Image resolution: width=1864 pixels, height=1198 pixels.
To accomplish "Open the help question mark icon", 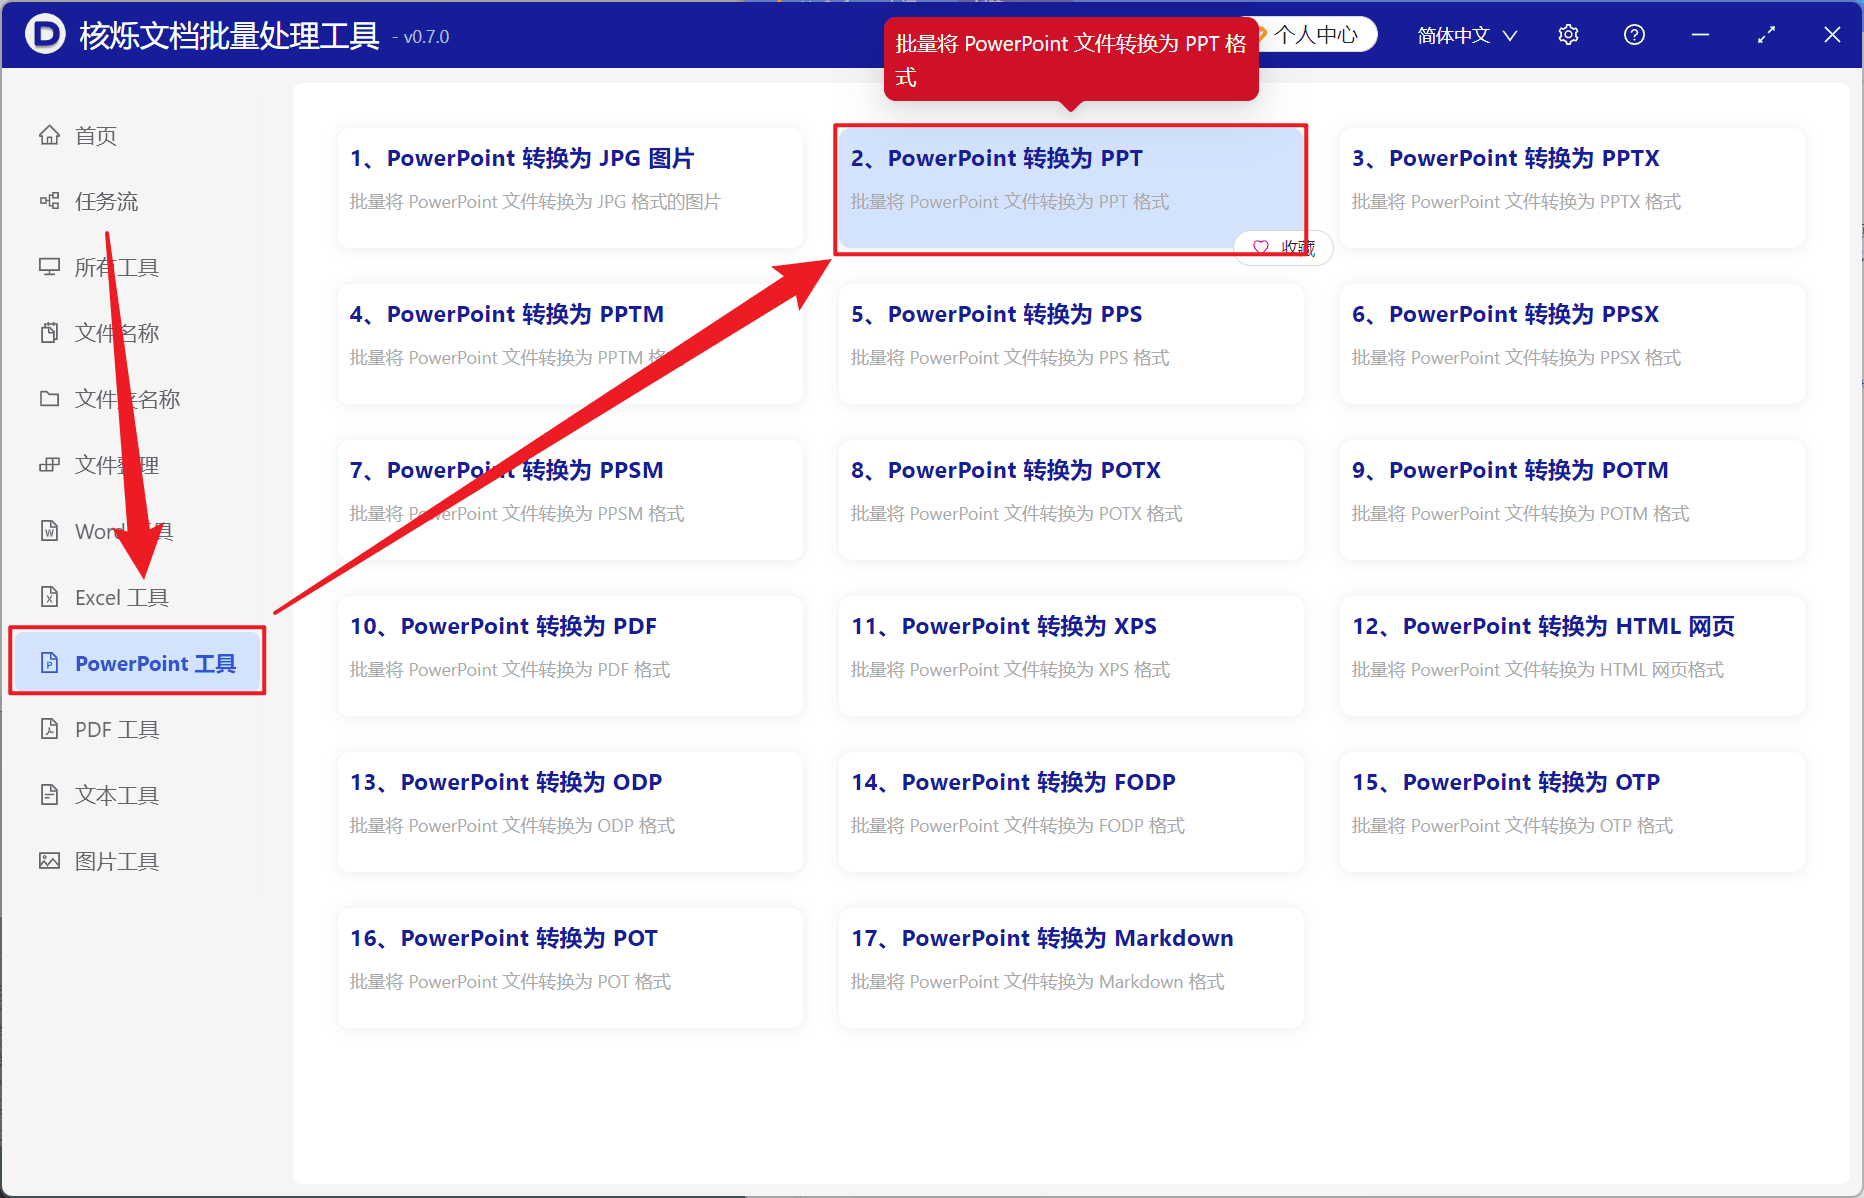I will [1634, 35].
